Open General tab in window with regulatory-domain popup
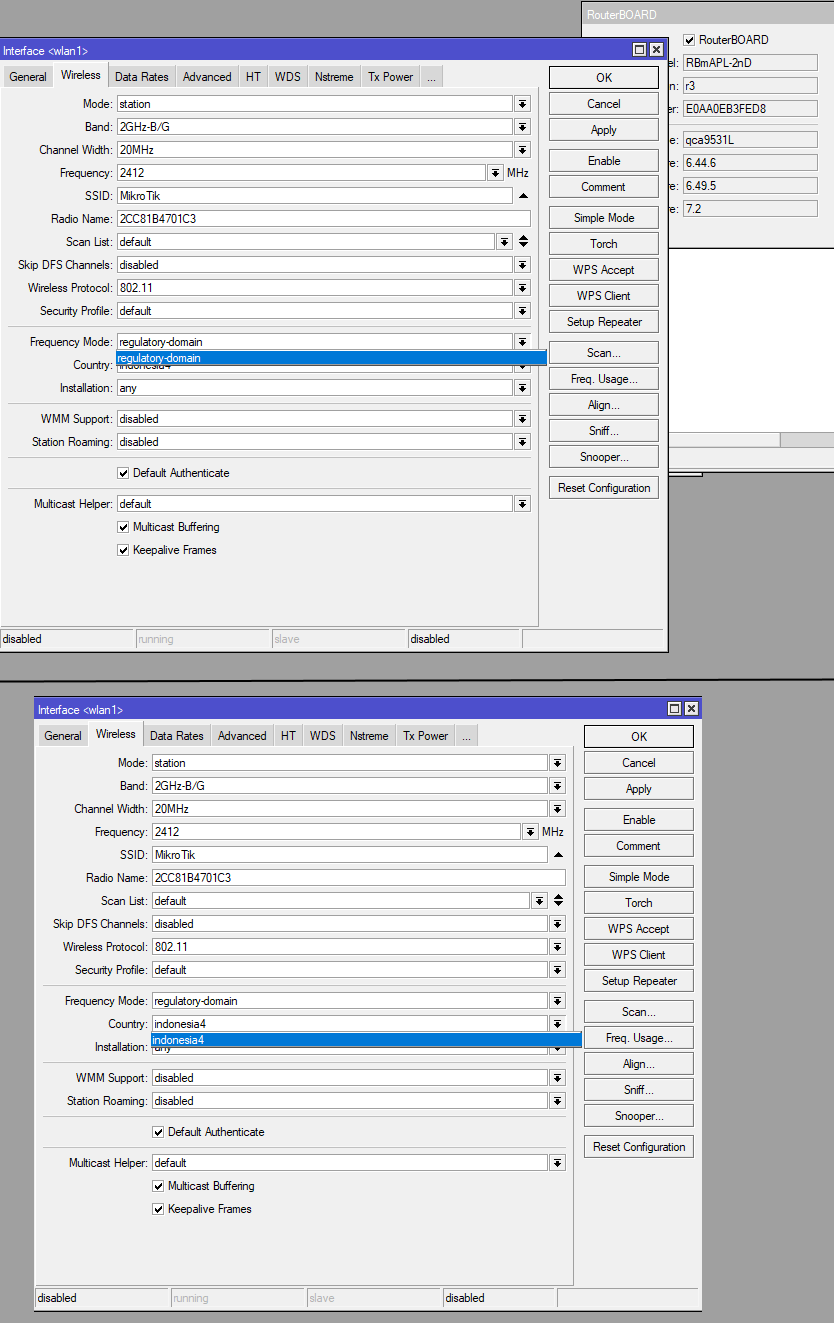 (28, 77)
